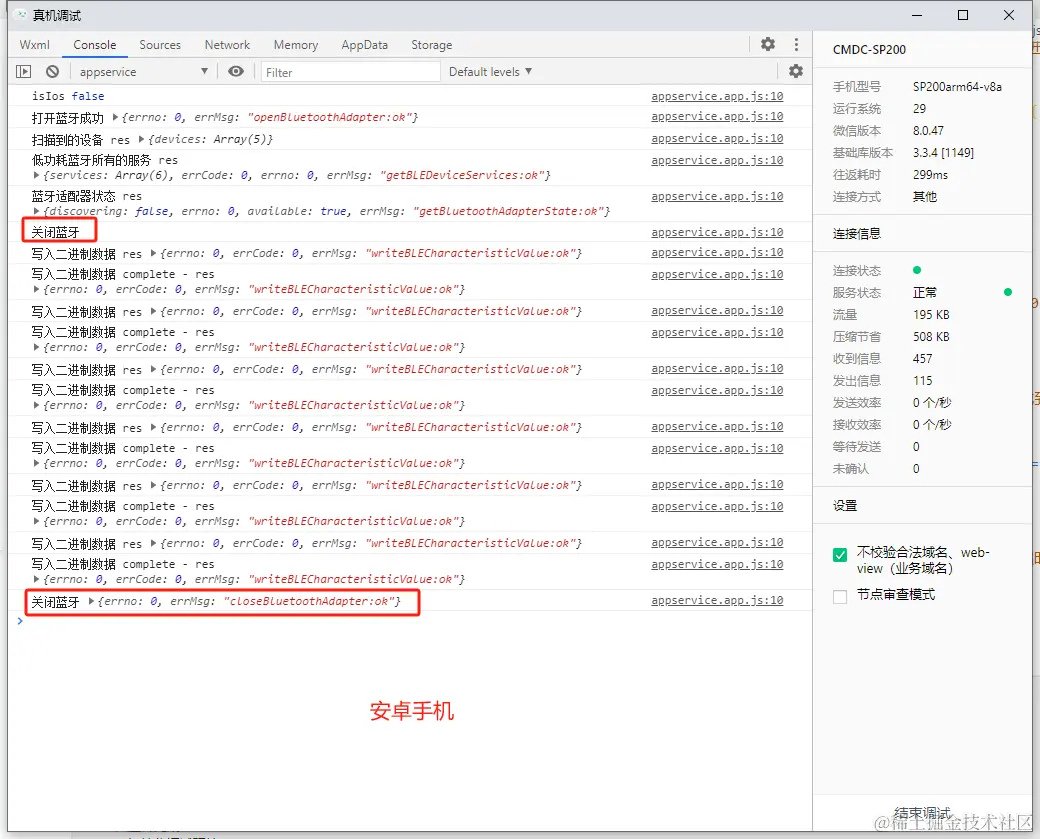Open appservice.app.js:10 link on isIos row
The height and width of the screenshot is (839, 1040).
pos(717,96)
